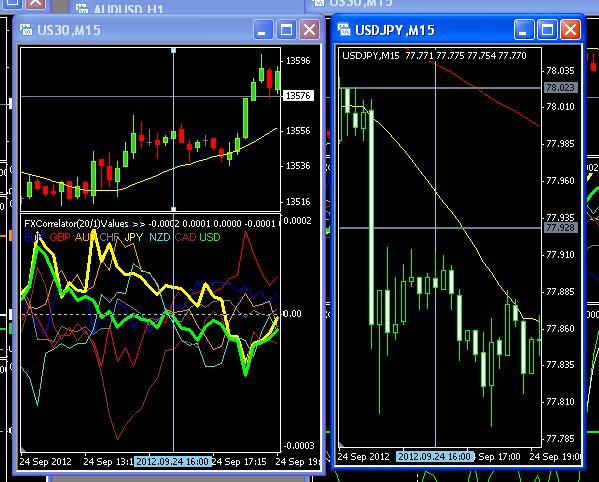Image resolution: width=599 pixels, height=482 pixels.
Task: Click the 13576 price label on US30
Action: (x=298, y=95)
